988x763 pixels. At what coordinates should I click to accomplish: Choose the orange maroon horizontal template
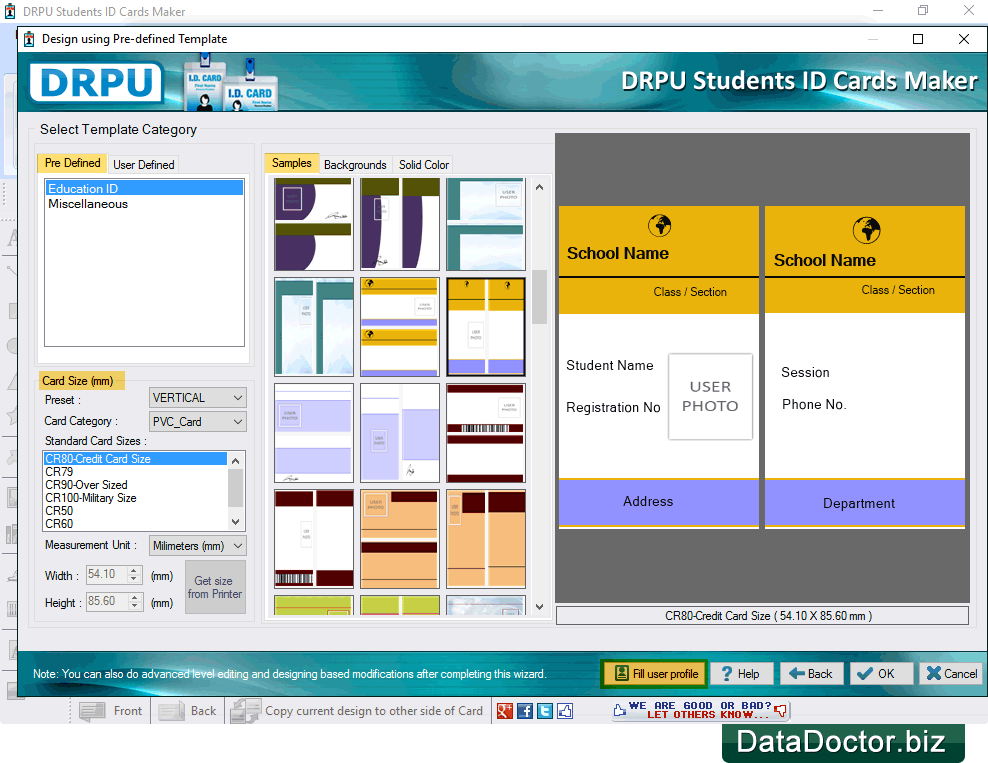click(x=399, y=539)
